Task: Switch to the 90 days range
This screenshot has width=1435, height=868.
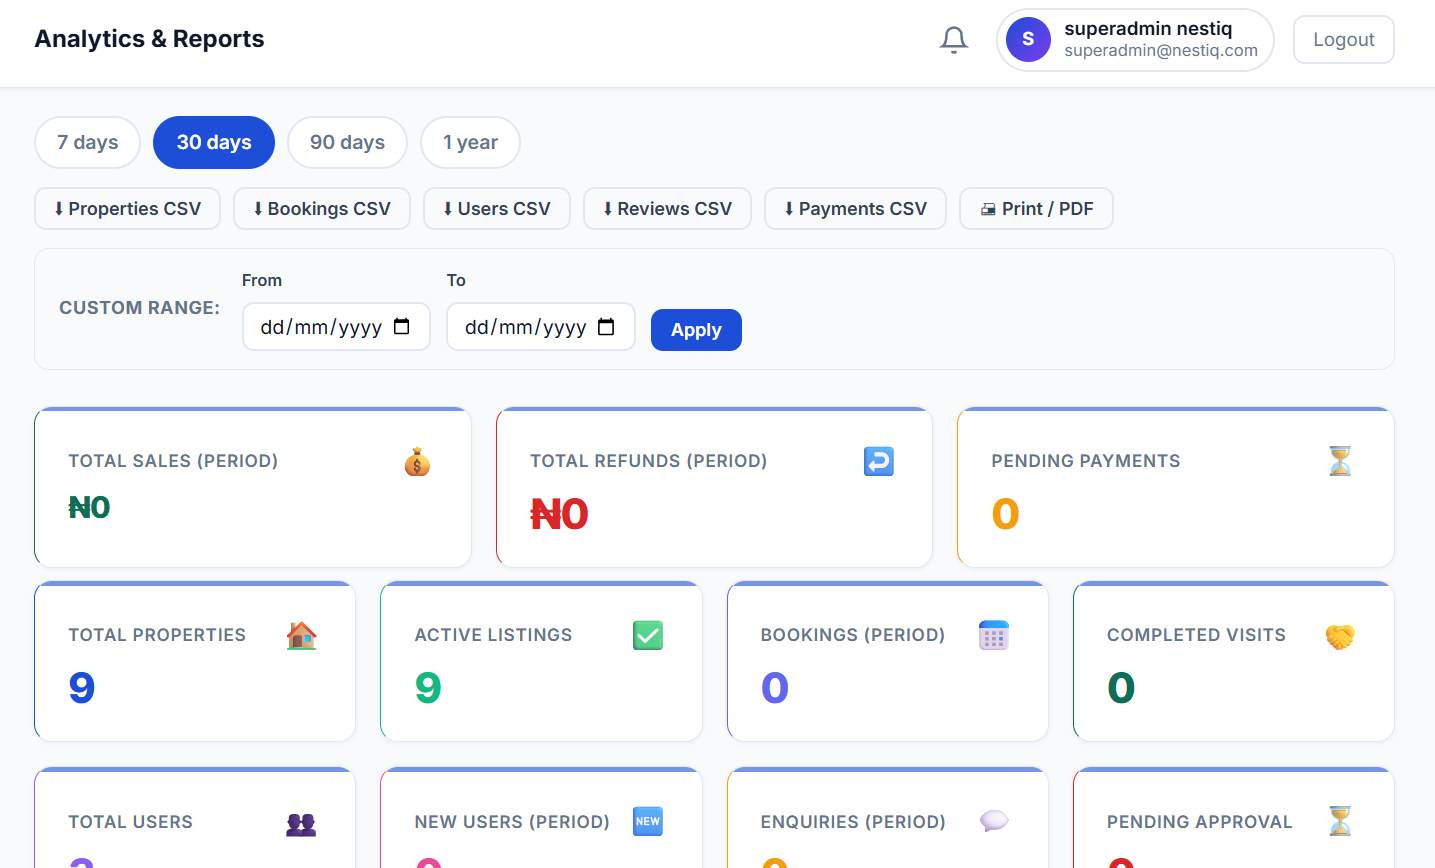Action: 347,142
